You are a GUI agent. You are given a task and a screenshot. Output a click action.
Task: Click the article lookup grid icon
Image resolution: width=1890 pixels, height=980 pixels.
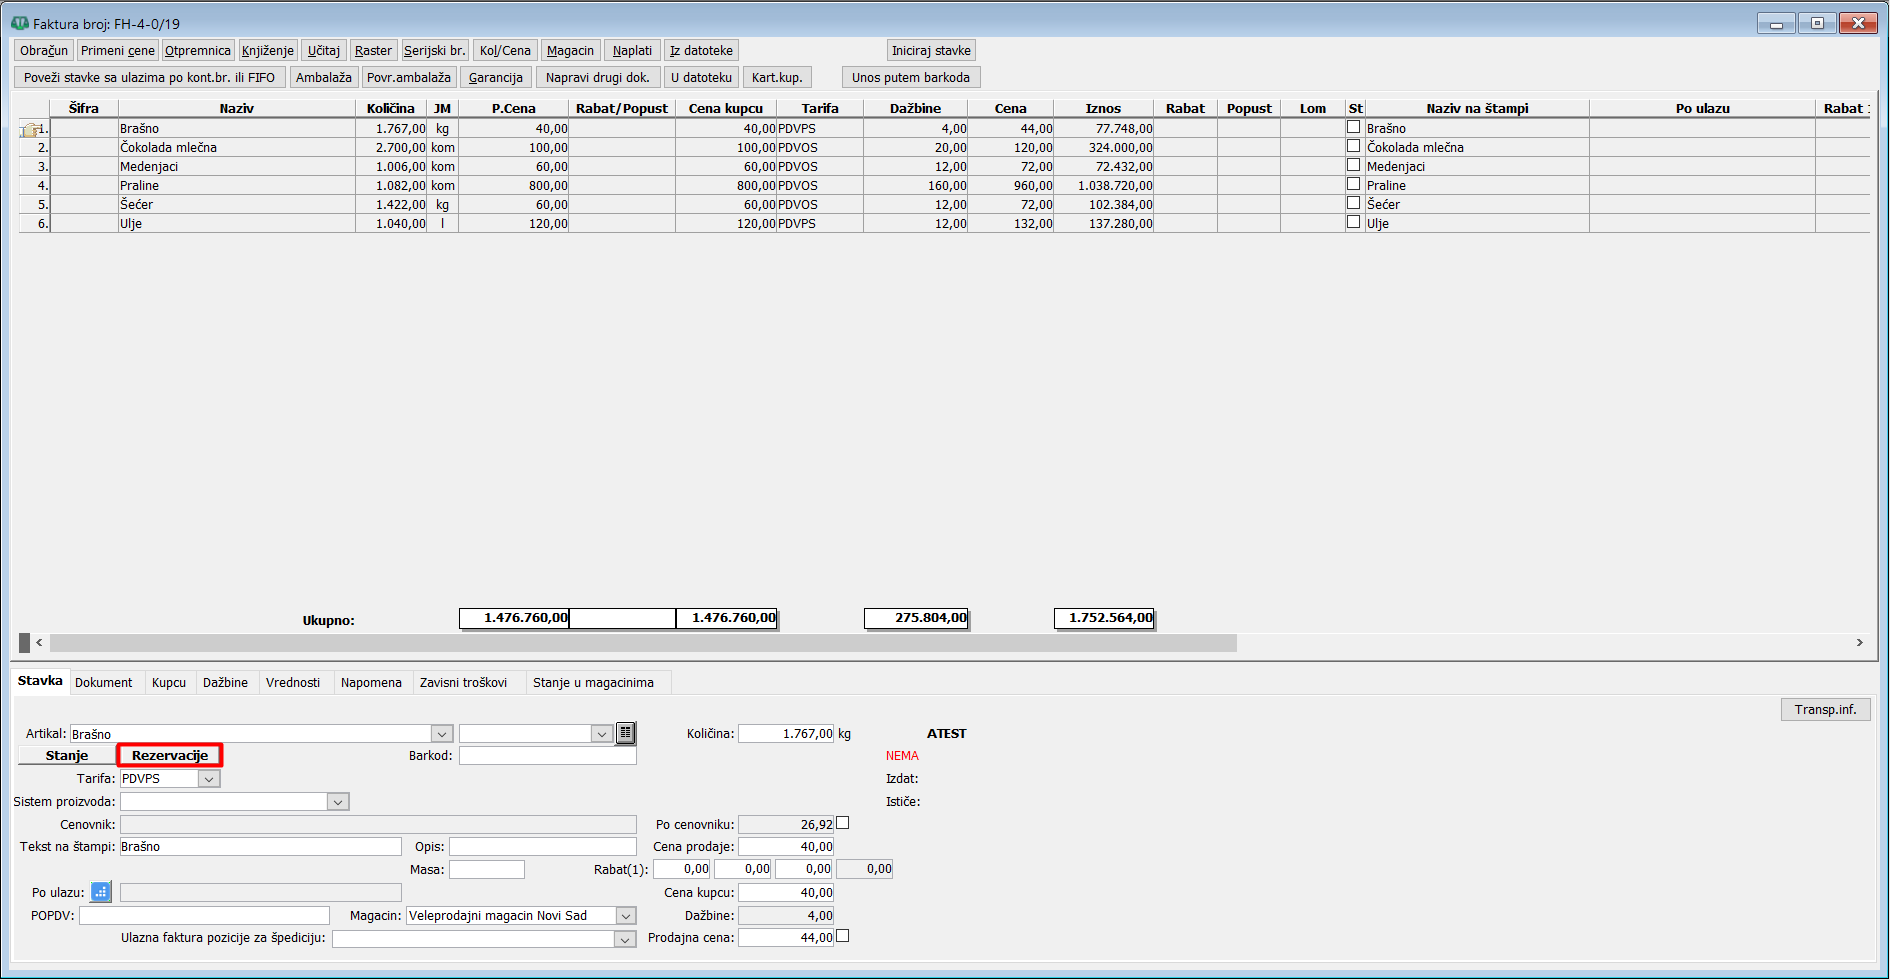[625, 733]
